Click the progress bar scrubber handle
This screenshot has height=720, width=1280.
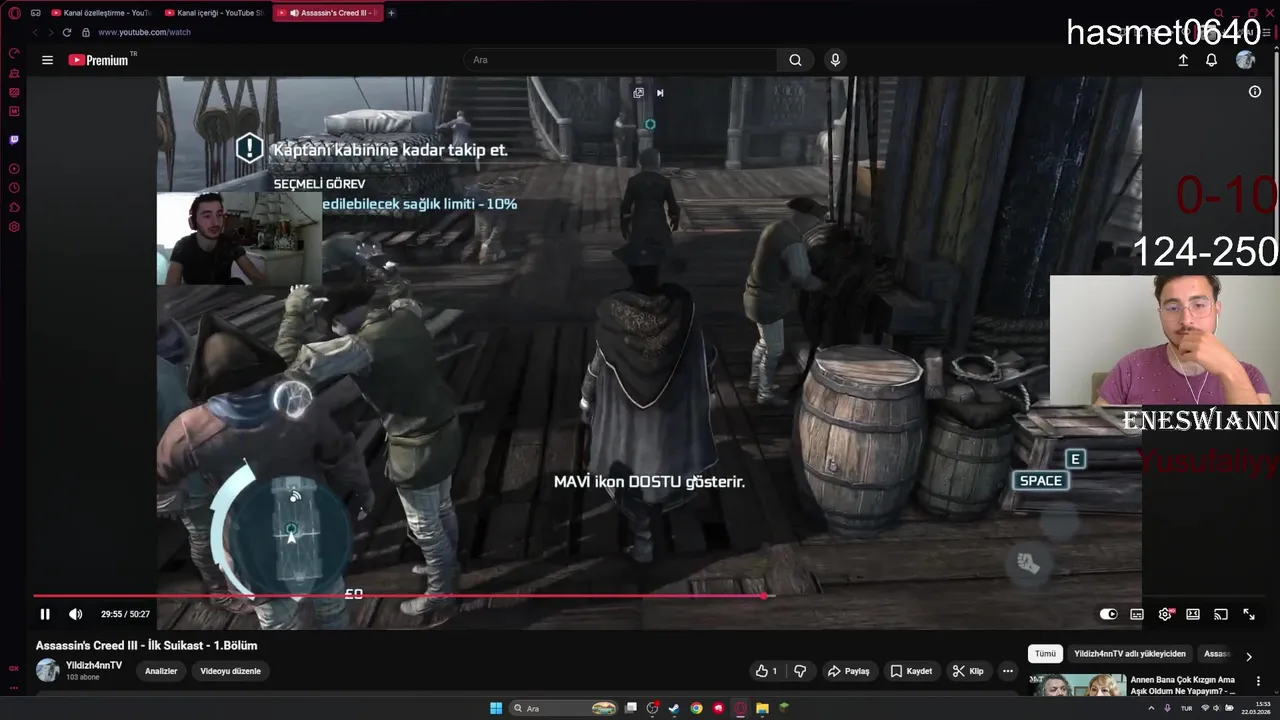coord(764,596)
